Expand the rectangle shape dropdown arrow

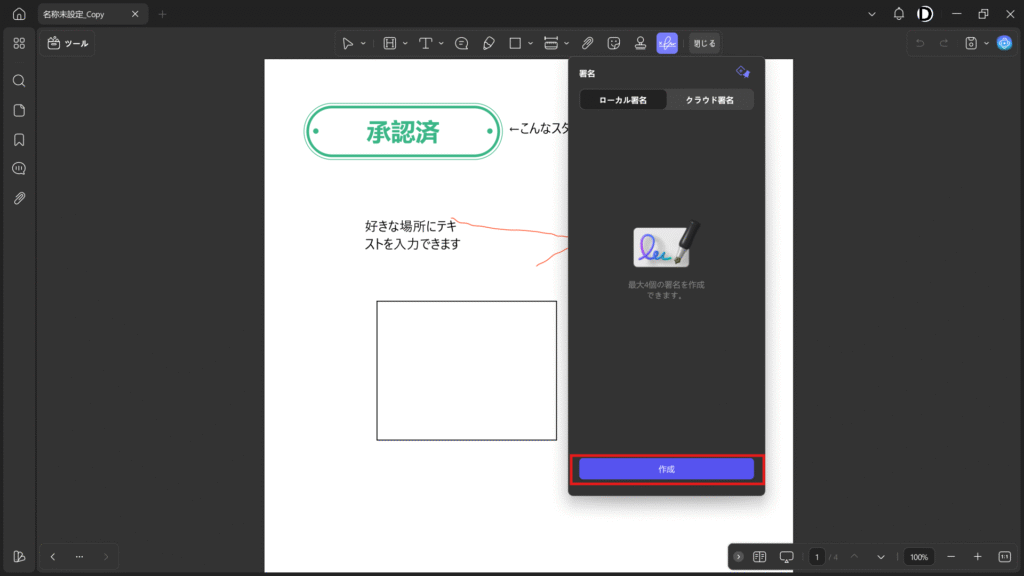tap(530, 43)
